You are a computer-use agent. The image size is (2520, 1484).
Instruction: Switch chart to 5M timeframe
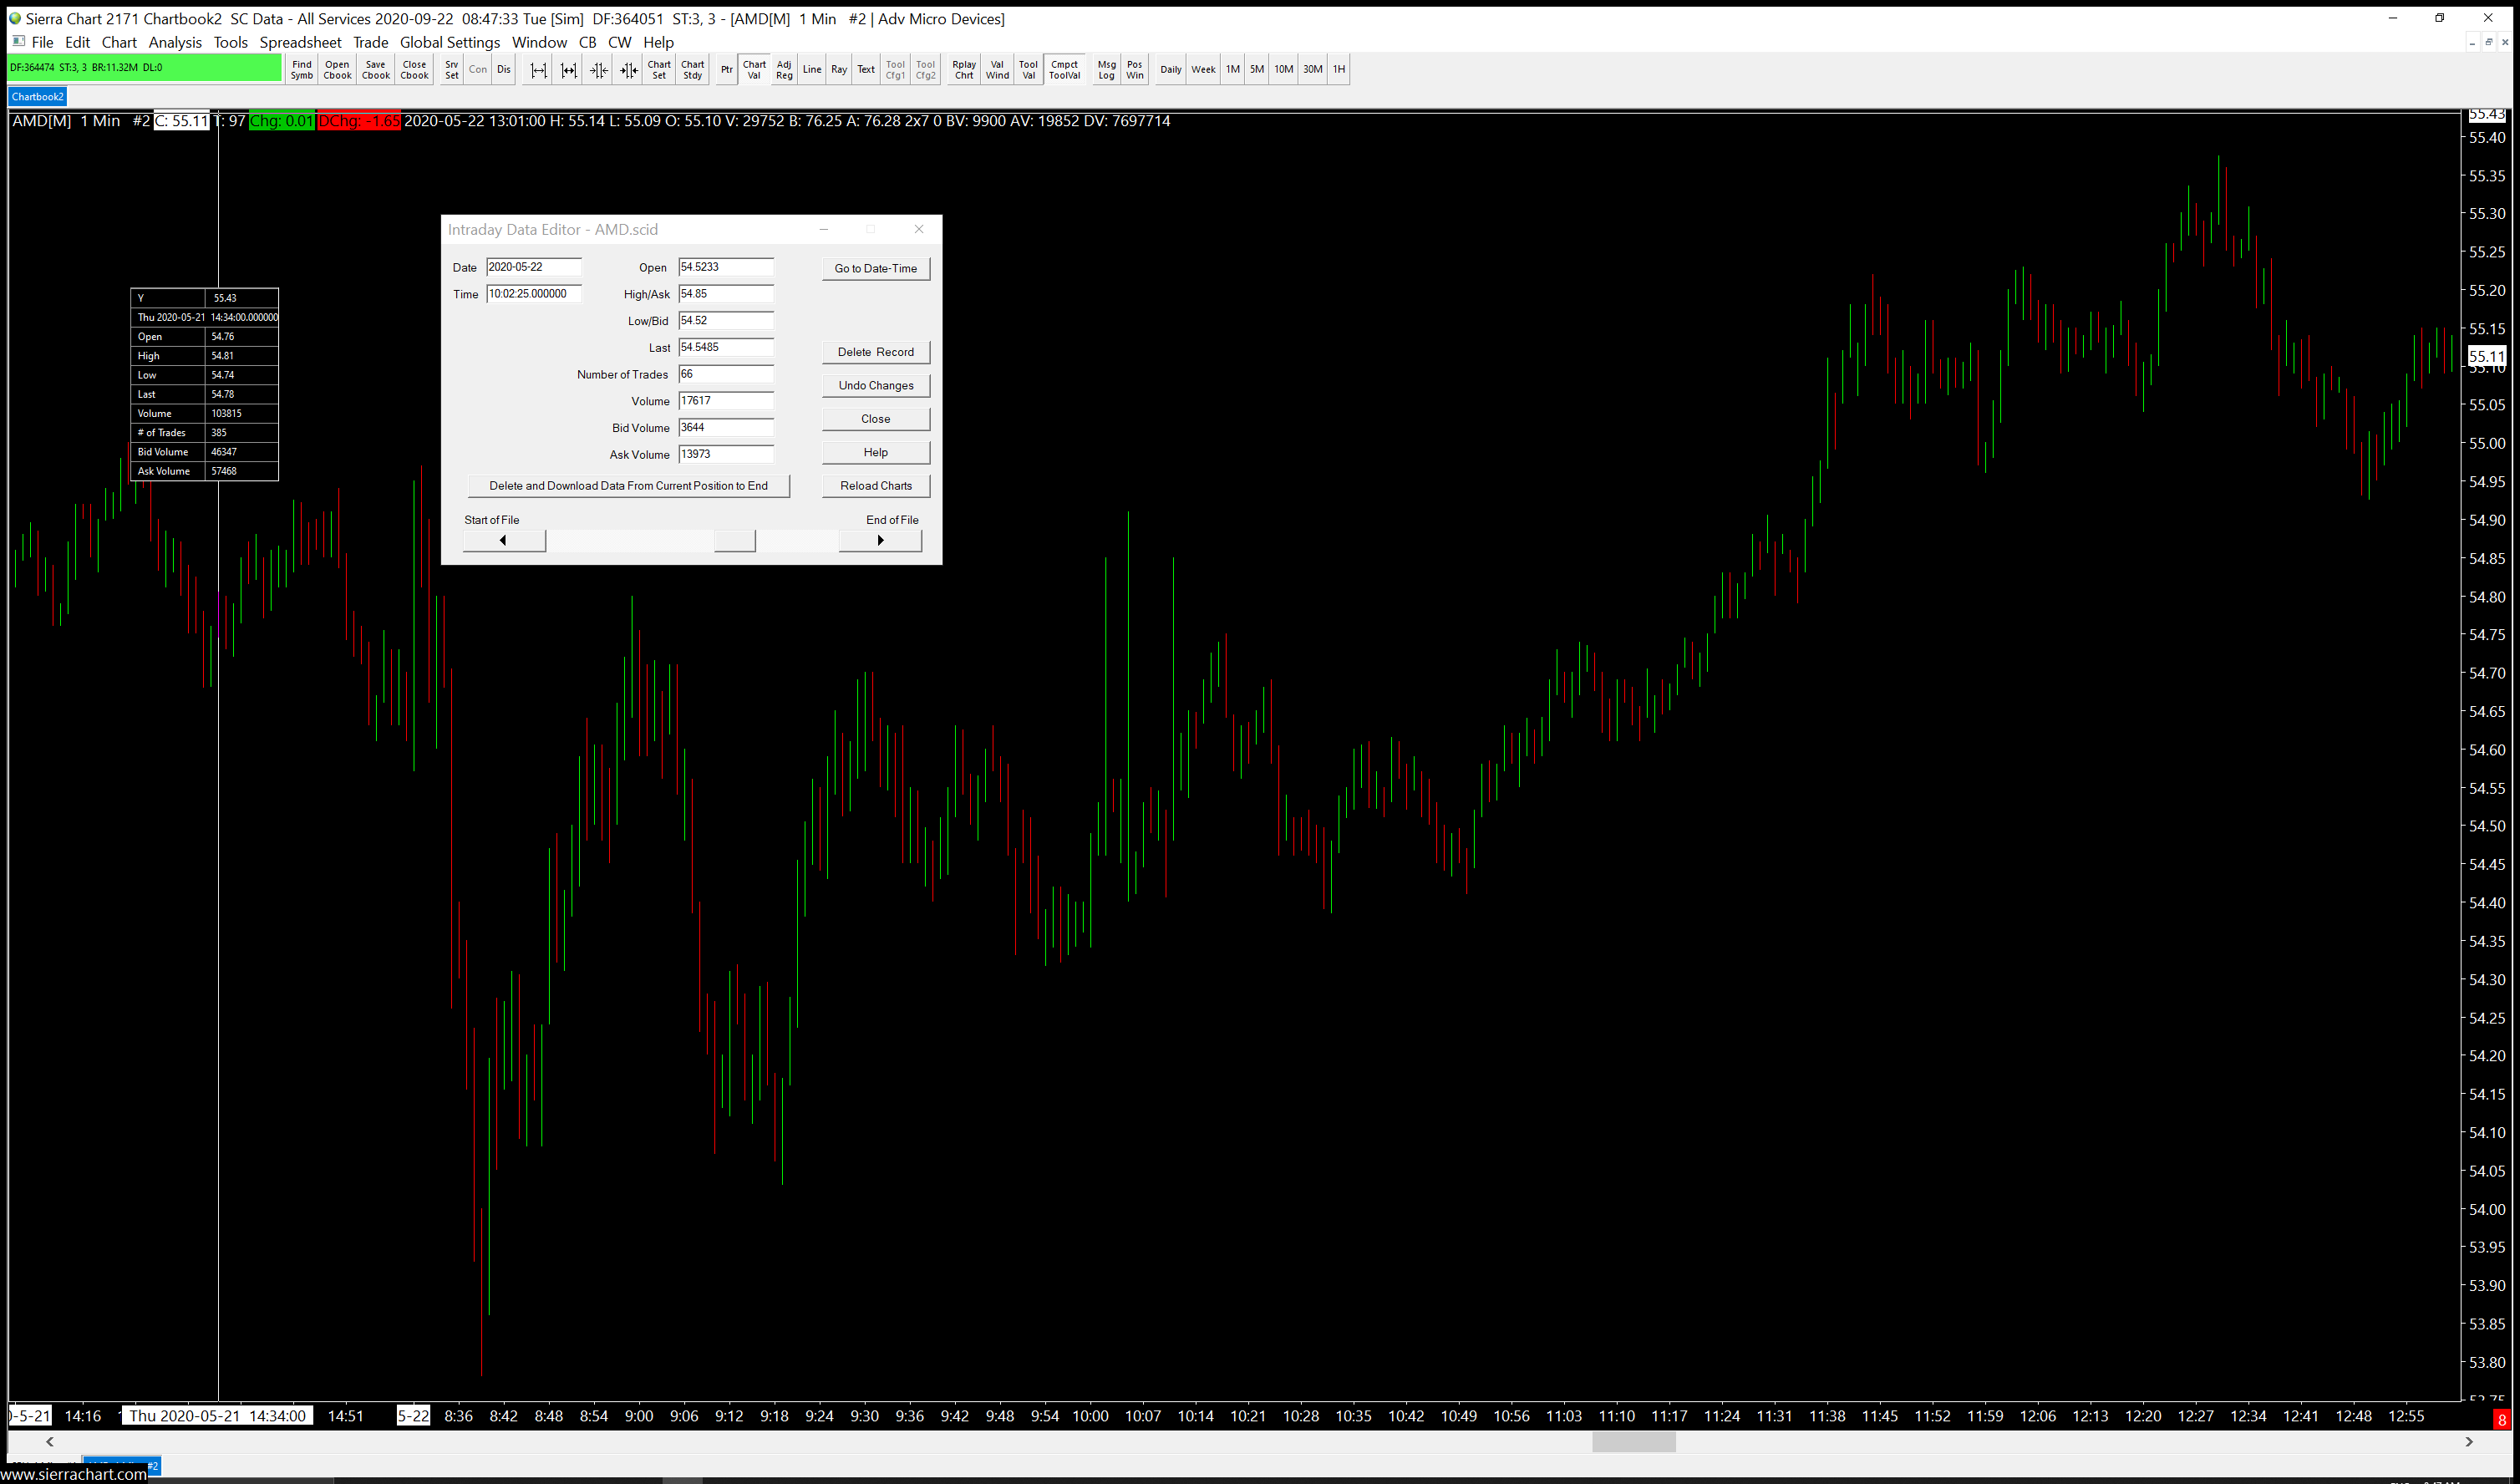(x=1256, y=70)
